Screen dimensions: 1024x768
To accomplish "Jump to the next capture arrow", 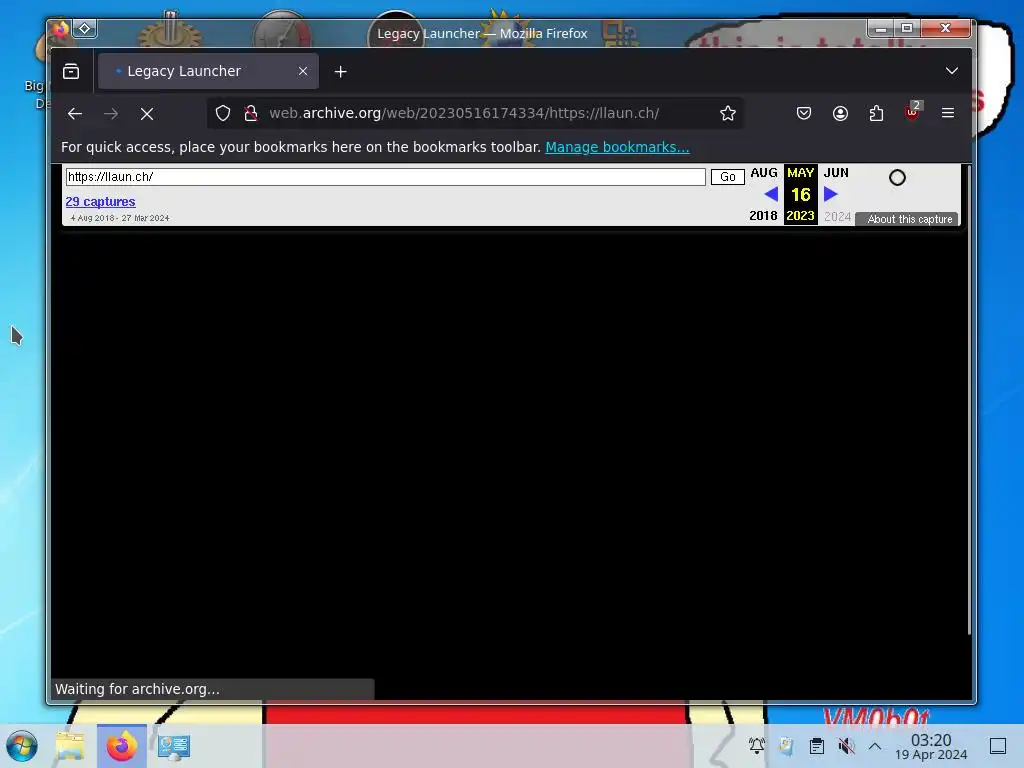I will pos(830,194).
